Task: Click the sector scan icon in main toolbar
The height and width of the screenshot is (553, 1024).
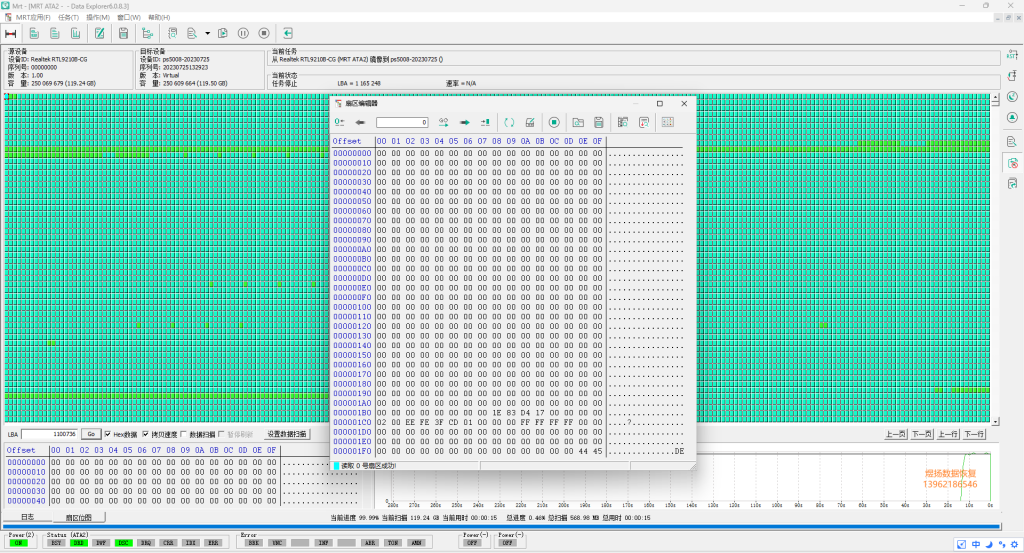Action: point(172,33)
